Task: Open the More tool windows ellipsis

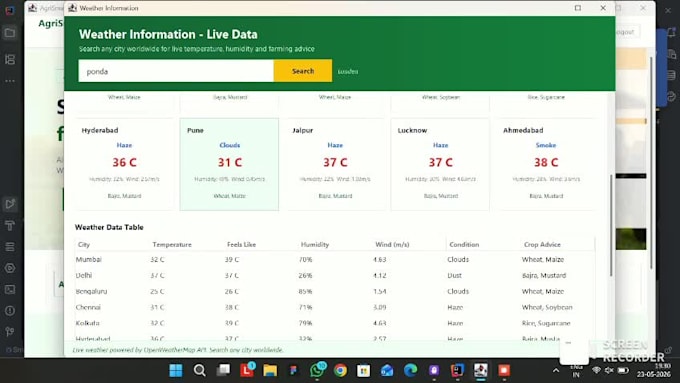Action: [x=10, y=81]
